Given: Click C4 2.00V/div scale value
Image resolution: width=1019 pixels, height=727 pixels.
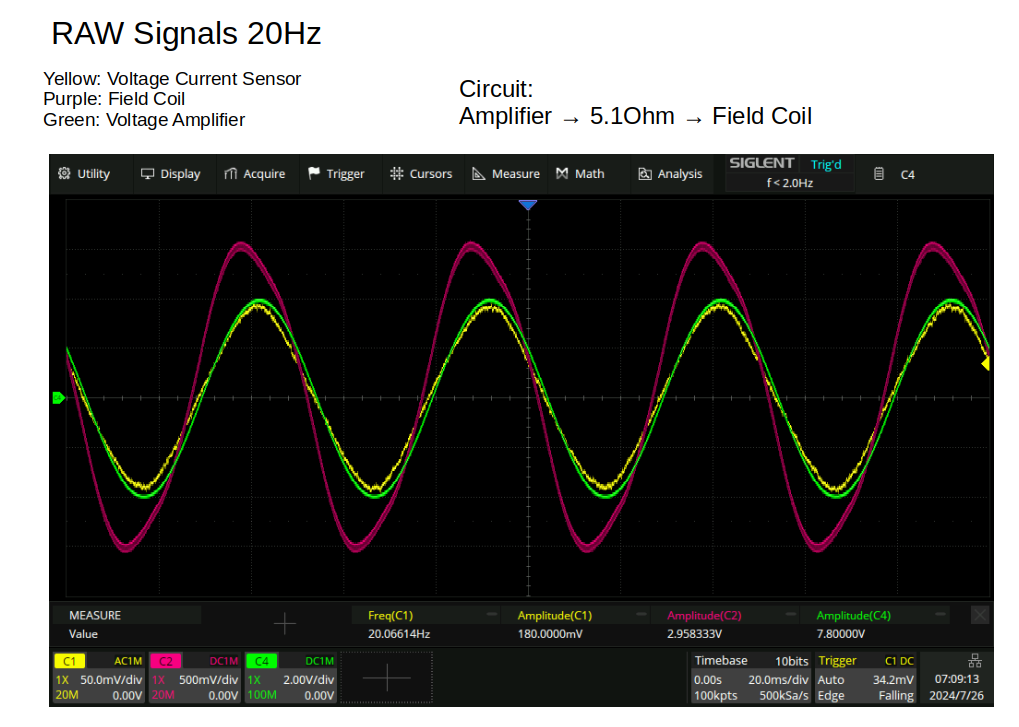Looking at the screenshot, I should pos(309,680).
